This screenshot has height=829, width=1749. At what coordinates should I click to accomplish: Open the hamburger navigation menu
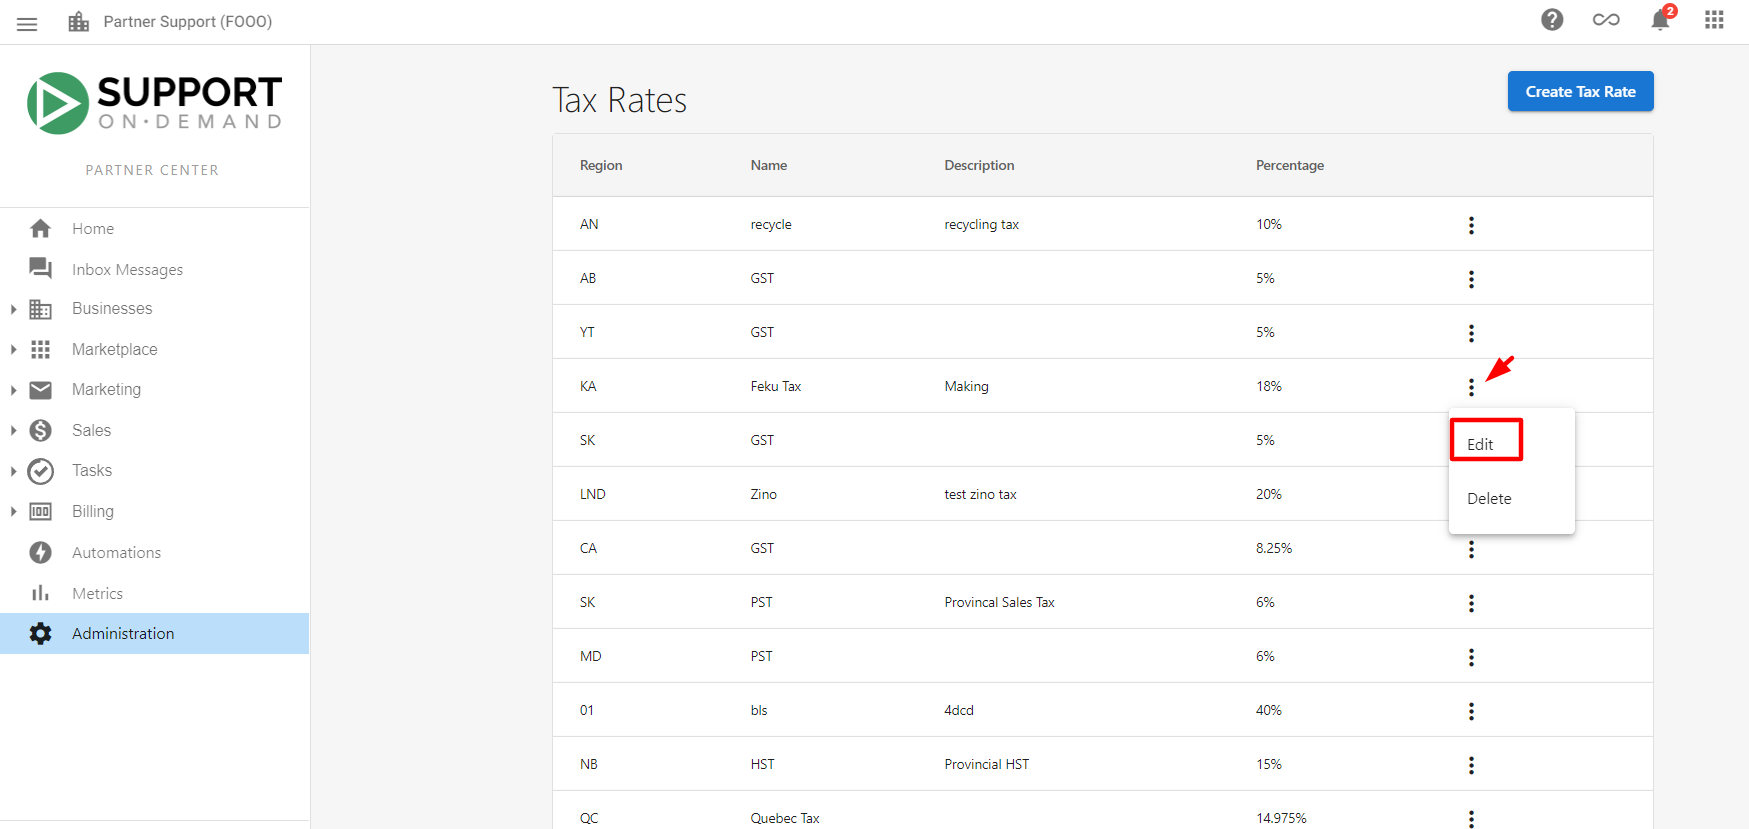point(27,23)
